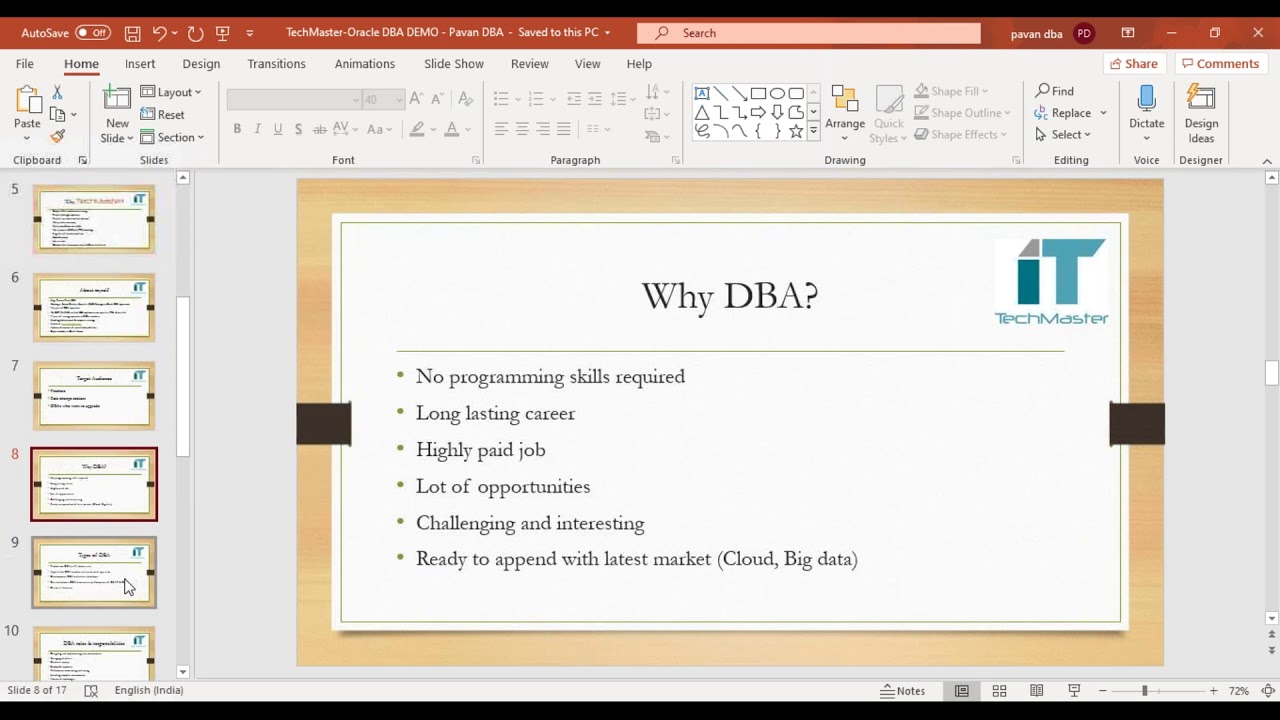Open Quick Styles gallery
1280x720 pixels.
(x=888, y=115)
